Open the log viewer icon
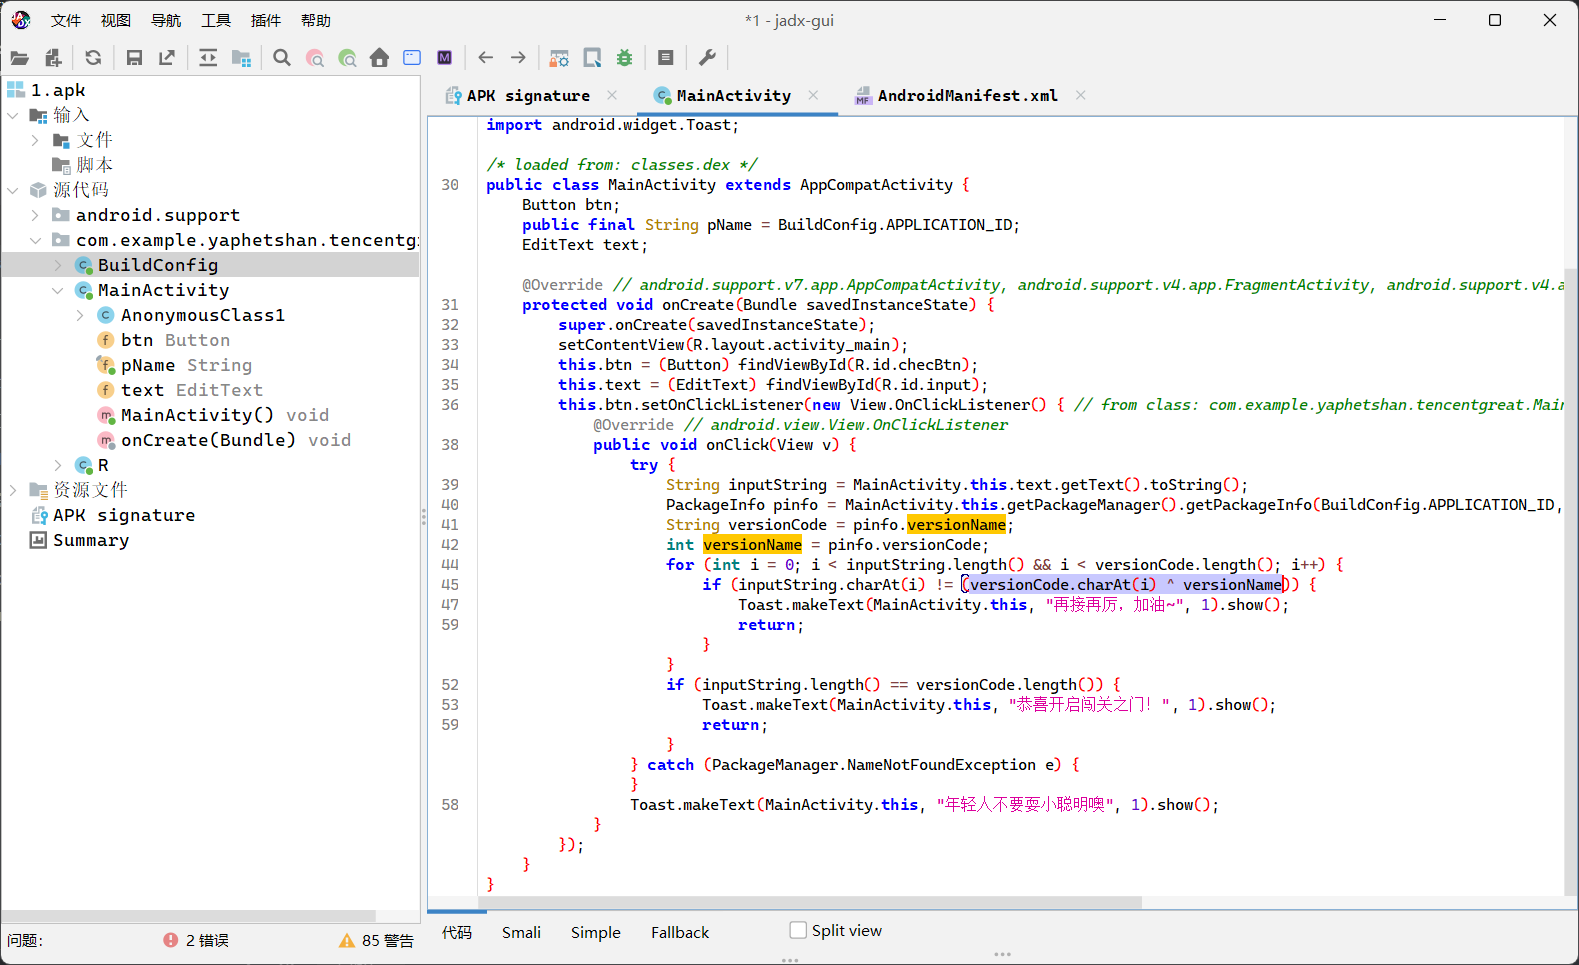This screenshot has width=1579, height=965. point(666,58)
